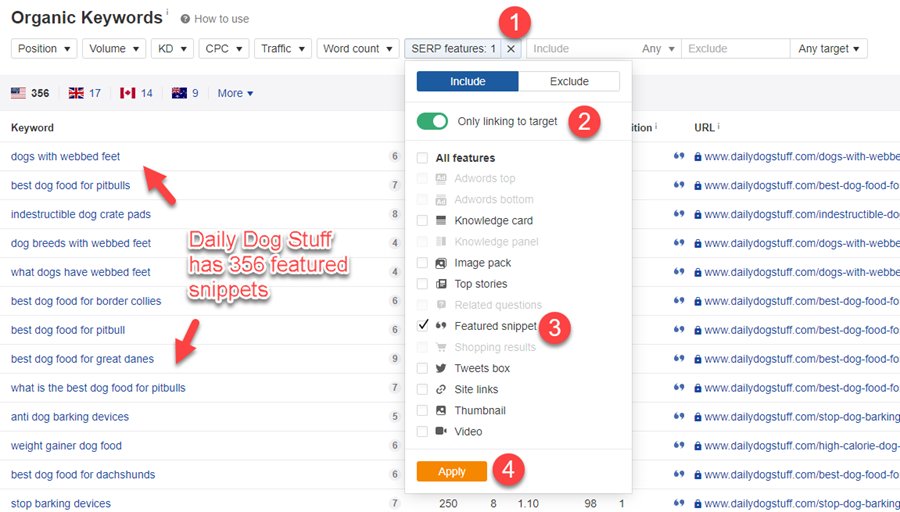900x512 pixels.
Task: Clear SERP features filter with X icon
Action: (511, 49)
